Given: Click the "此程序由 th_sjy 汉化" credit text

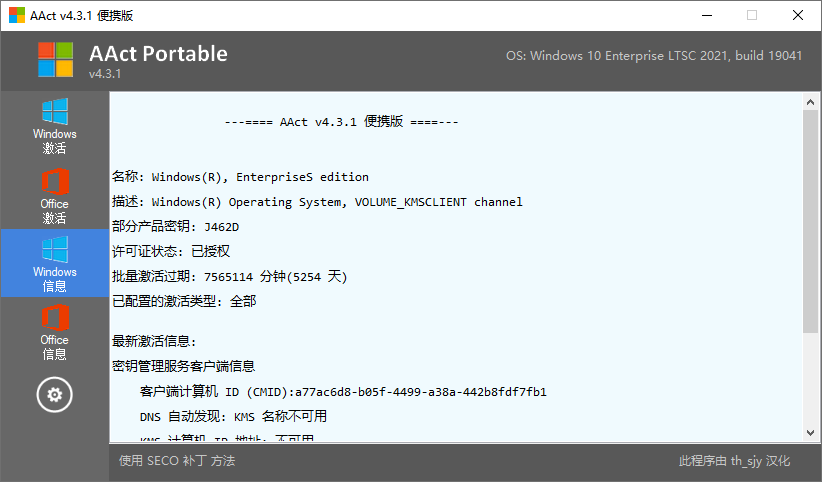Looking at the screenshot, I should [734, 461].
